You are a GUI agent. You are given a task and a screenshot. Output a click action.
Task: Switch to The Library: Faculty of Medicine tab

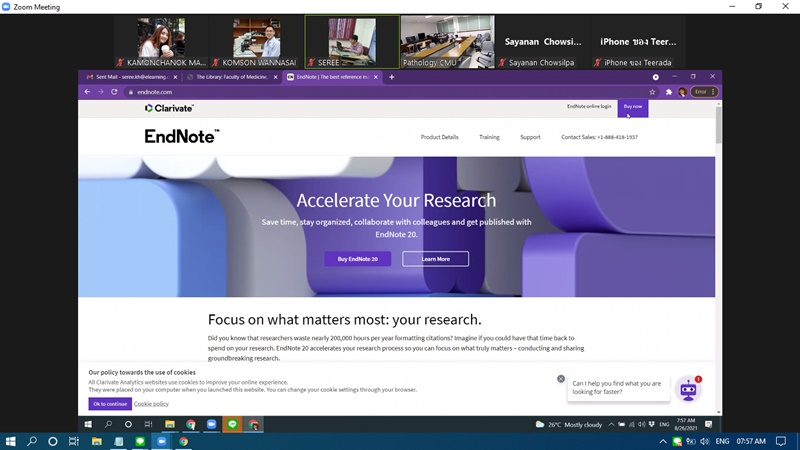pyautogui.click(x=230, y=77)
